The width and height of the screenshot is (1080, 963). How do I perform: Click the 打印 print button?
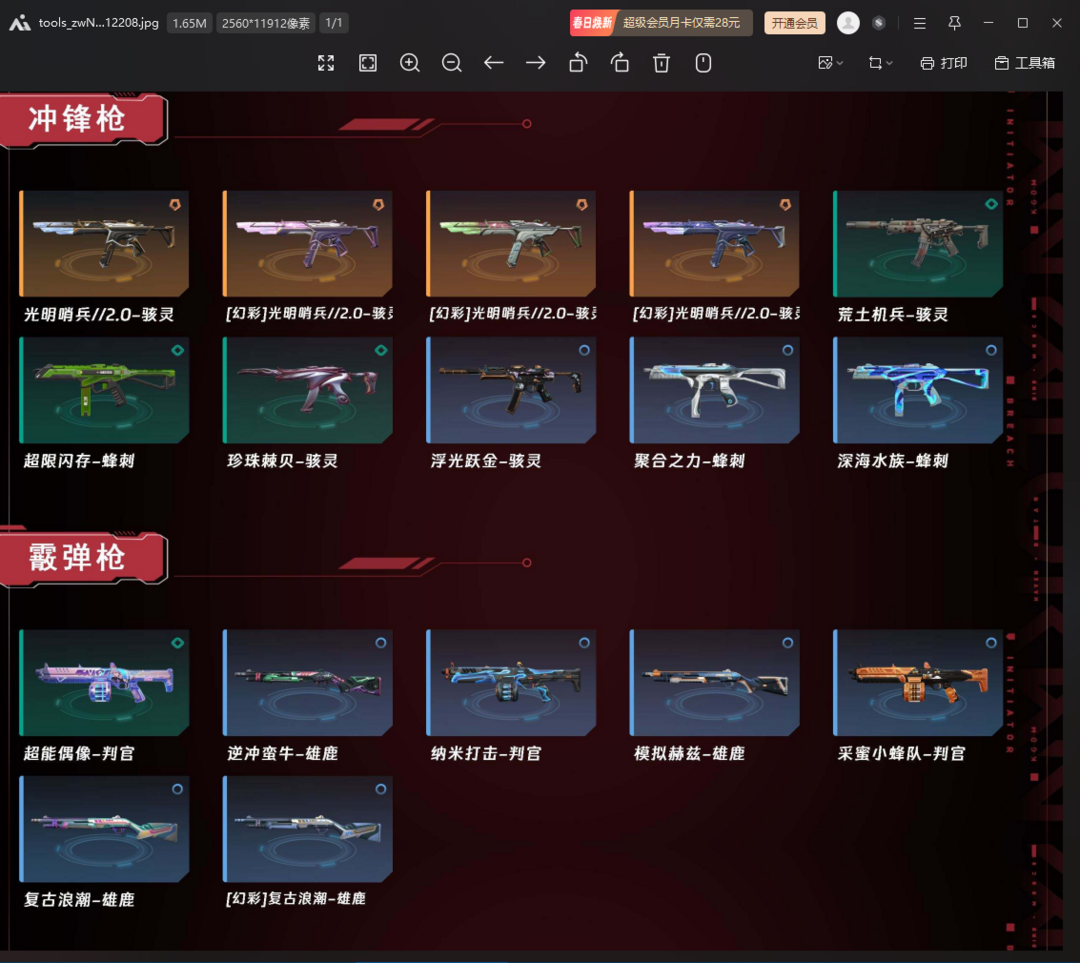tap(944, 63)
